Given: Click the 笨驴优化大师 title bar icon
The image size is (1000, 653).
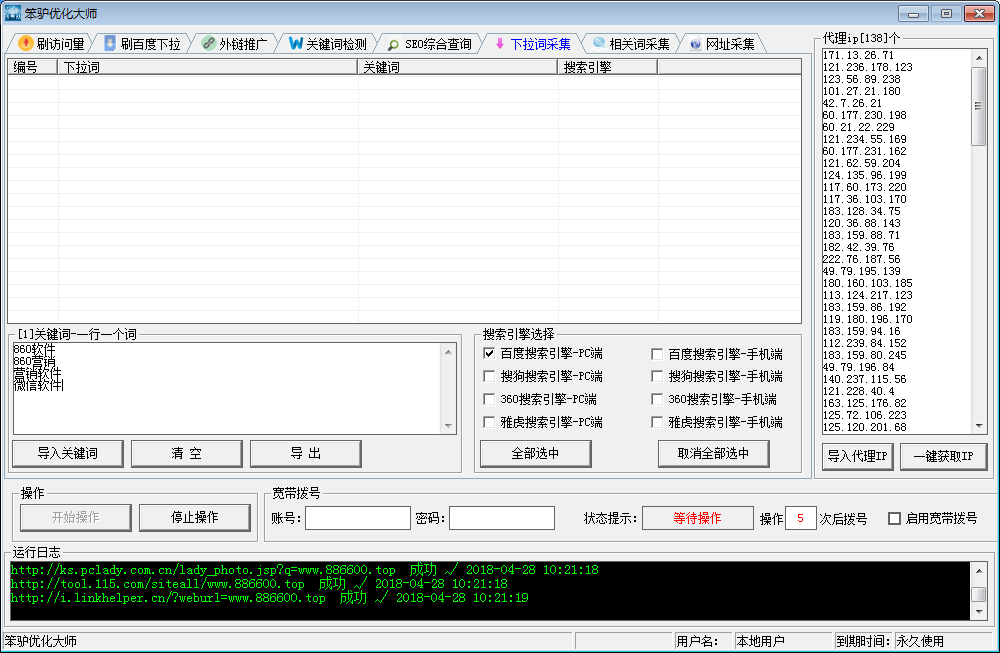Looking at the screenshot, I should [x=13, y=13].
